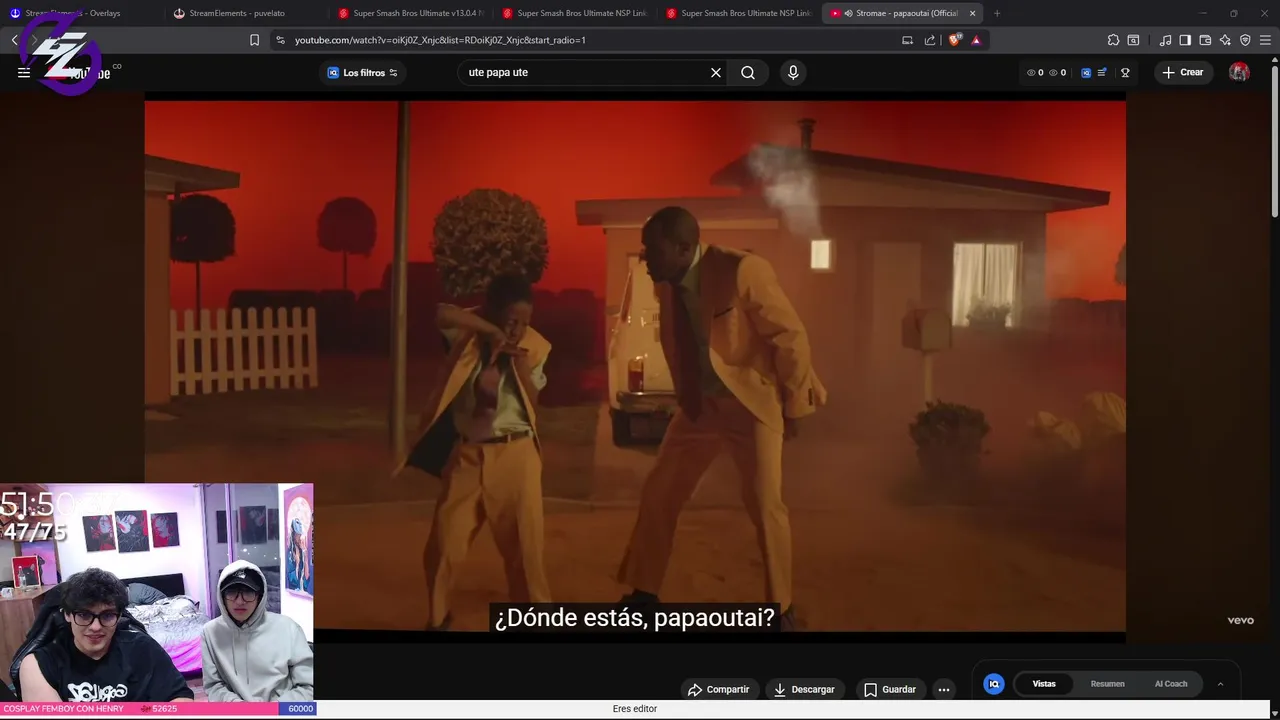Click Guardar to save video

click(x=890, y=689)
